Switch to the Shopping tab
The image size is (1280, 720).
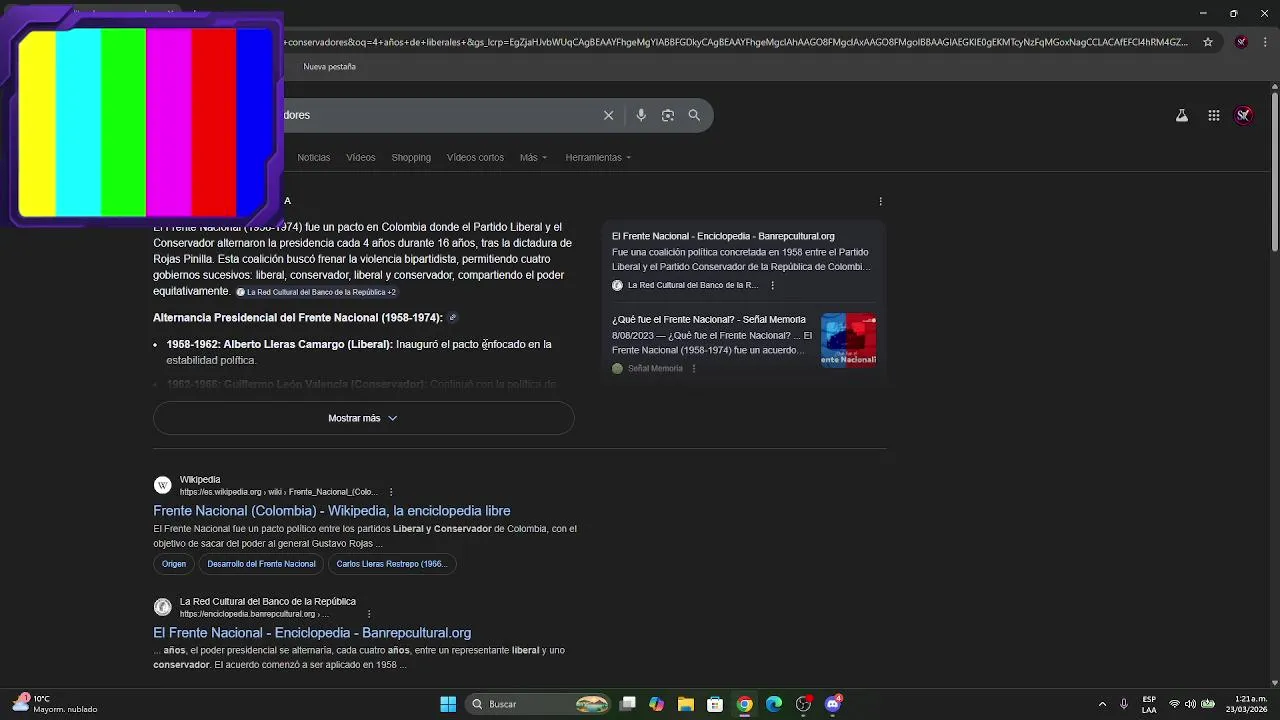(411, 157)
